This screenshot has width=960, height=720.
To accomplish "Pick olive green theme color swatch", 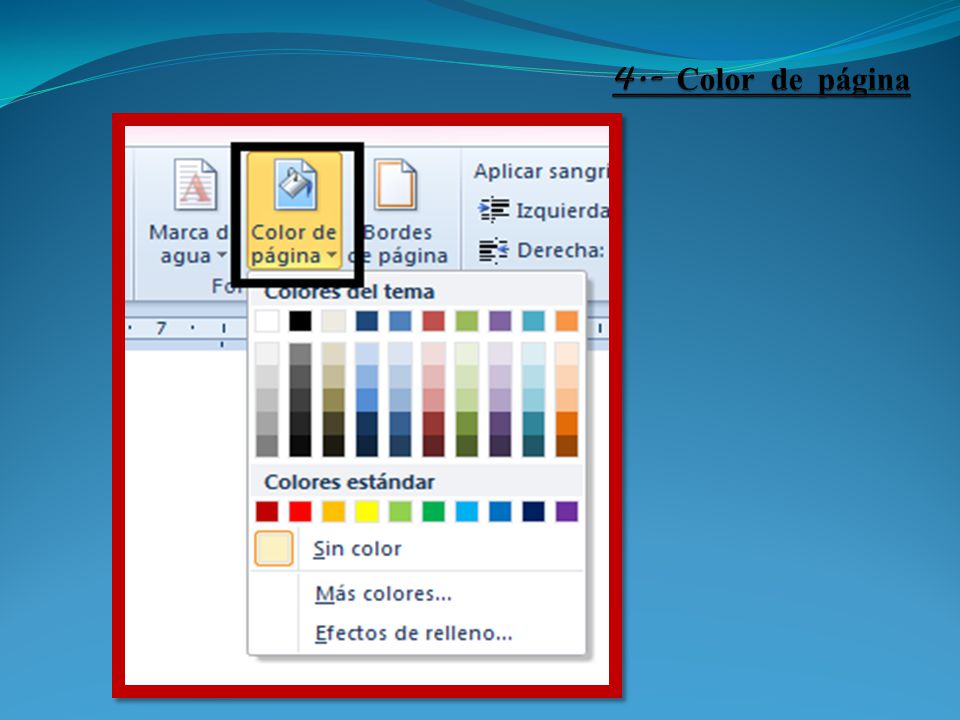I will [x=467, y=321].
